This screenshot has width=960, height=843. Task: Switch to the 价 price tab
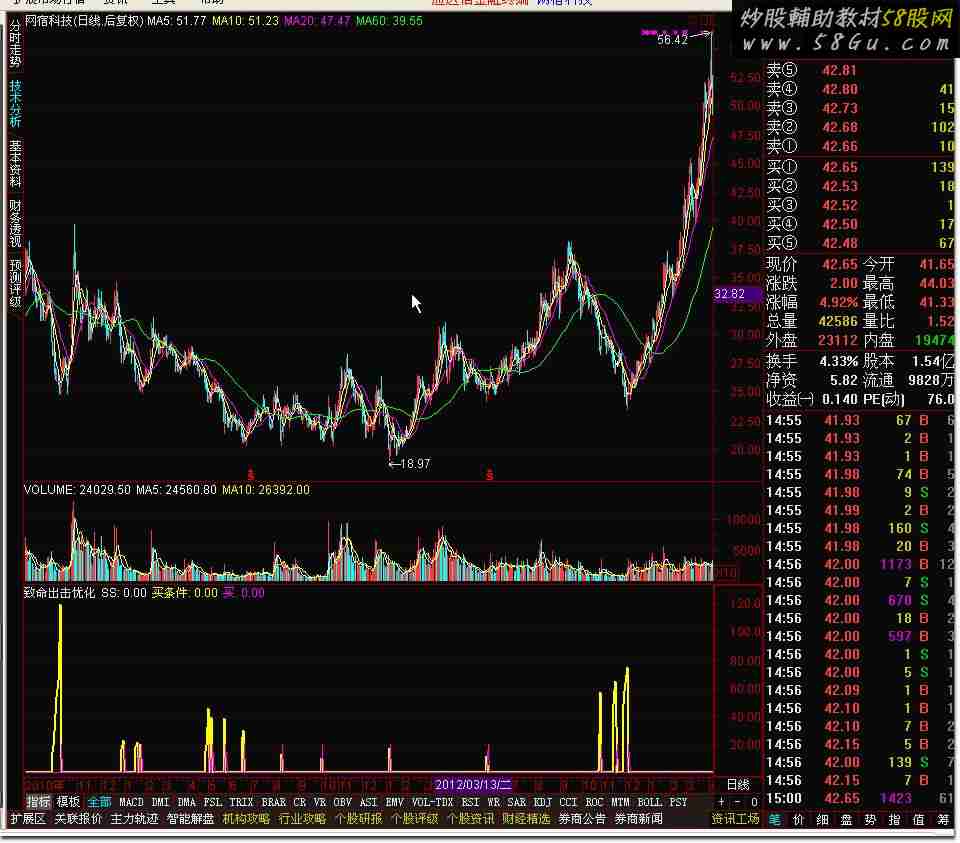pos(798,820)
